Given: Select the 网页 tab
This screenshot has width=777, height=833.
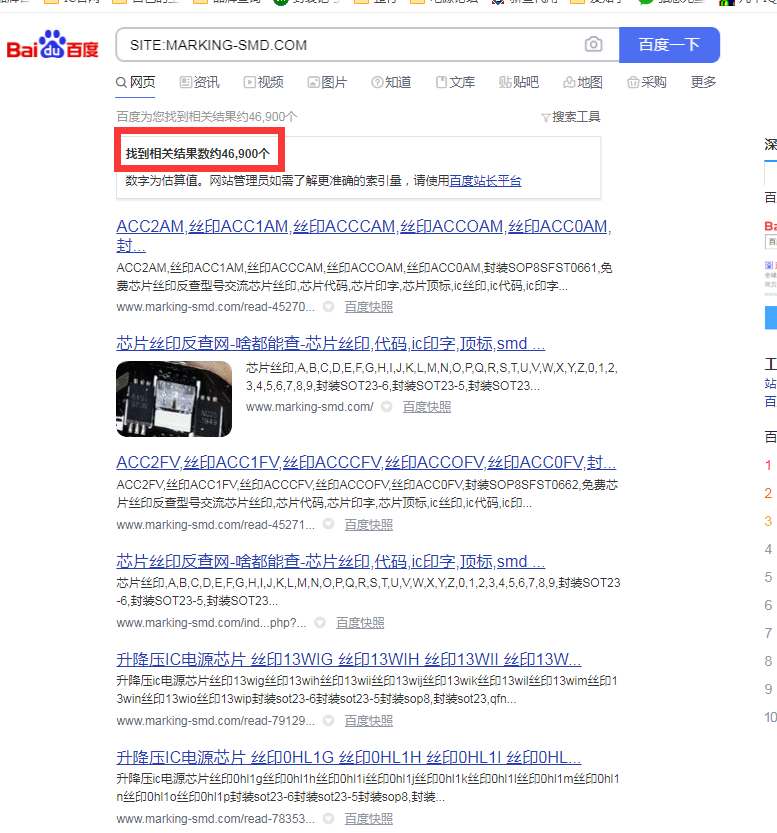Looking at the screenshot, I should [135, 82].
